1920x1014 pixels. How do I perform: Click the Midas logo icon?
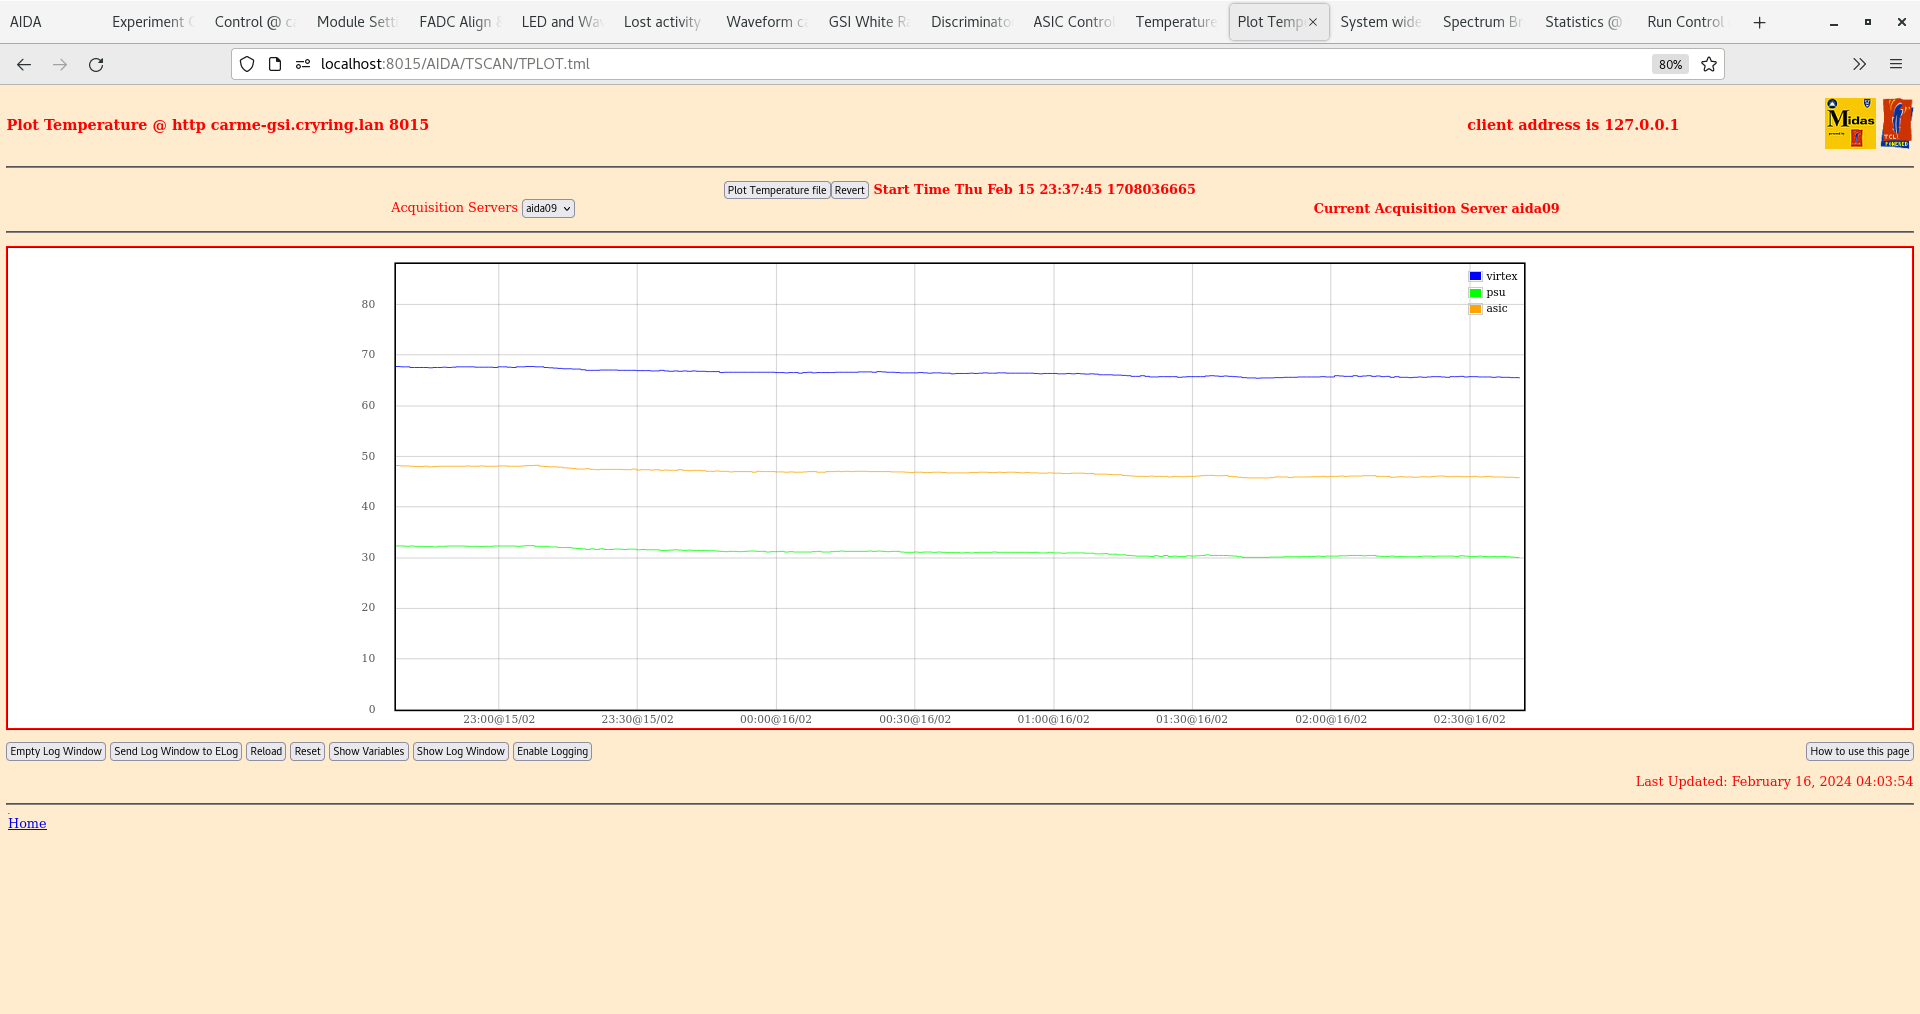point(1849,123)
